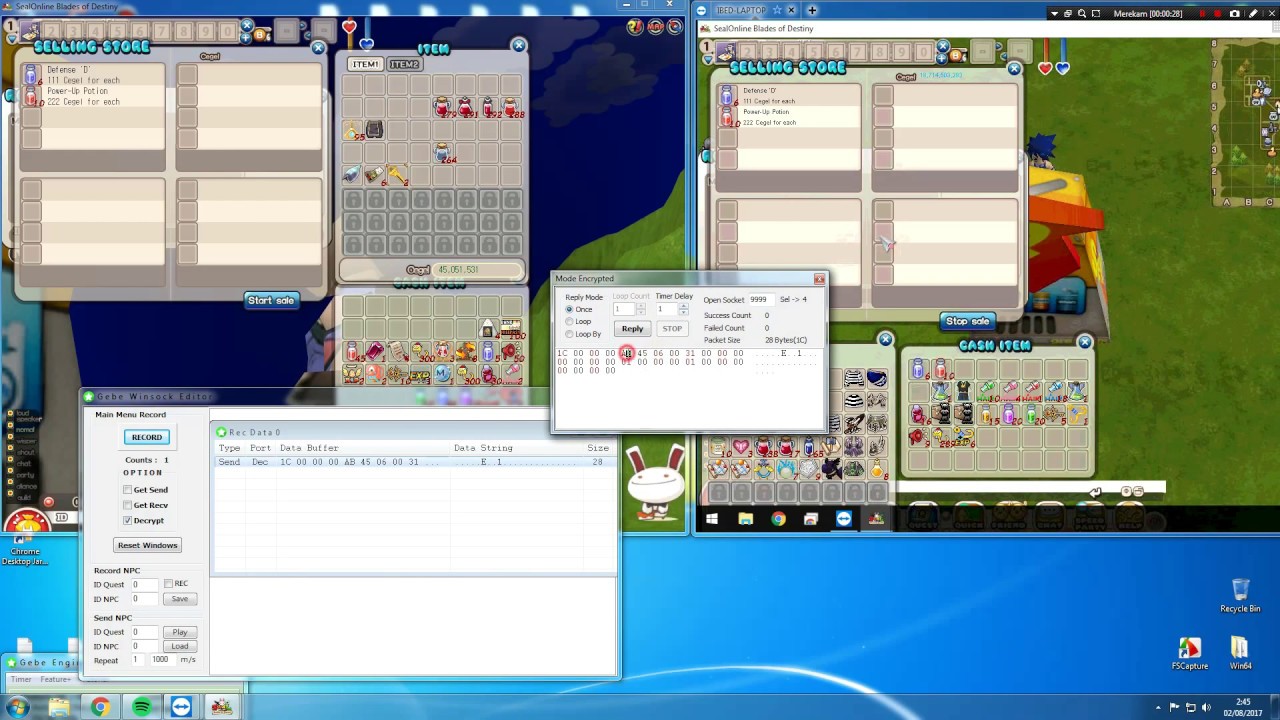Open the Recycle Bin desktop icon
Image resolution: width=1280 pixels, height=720 pixels.
click(1240, 595)
